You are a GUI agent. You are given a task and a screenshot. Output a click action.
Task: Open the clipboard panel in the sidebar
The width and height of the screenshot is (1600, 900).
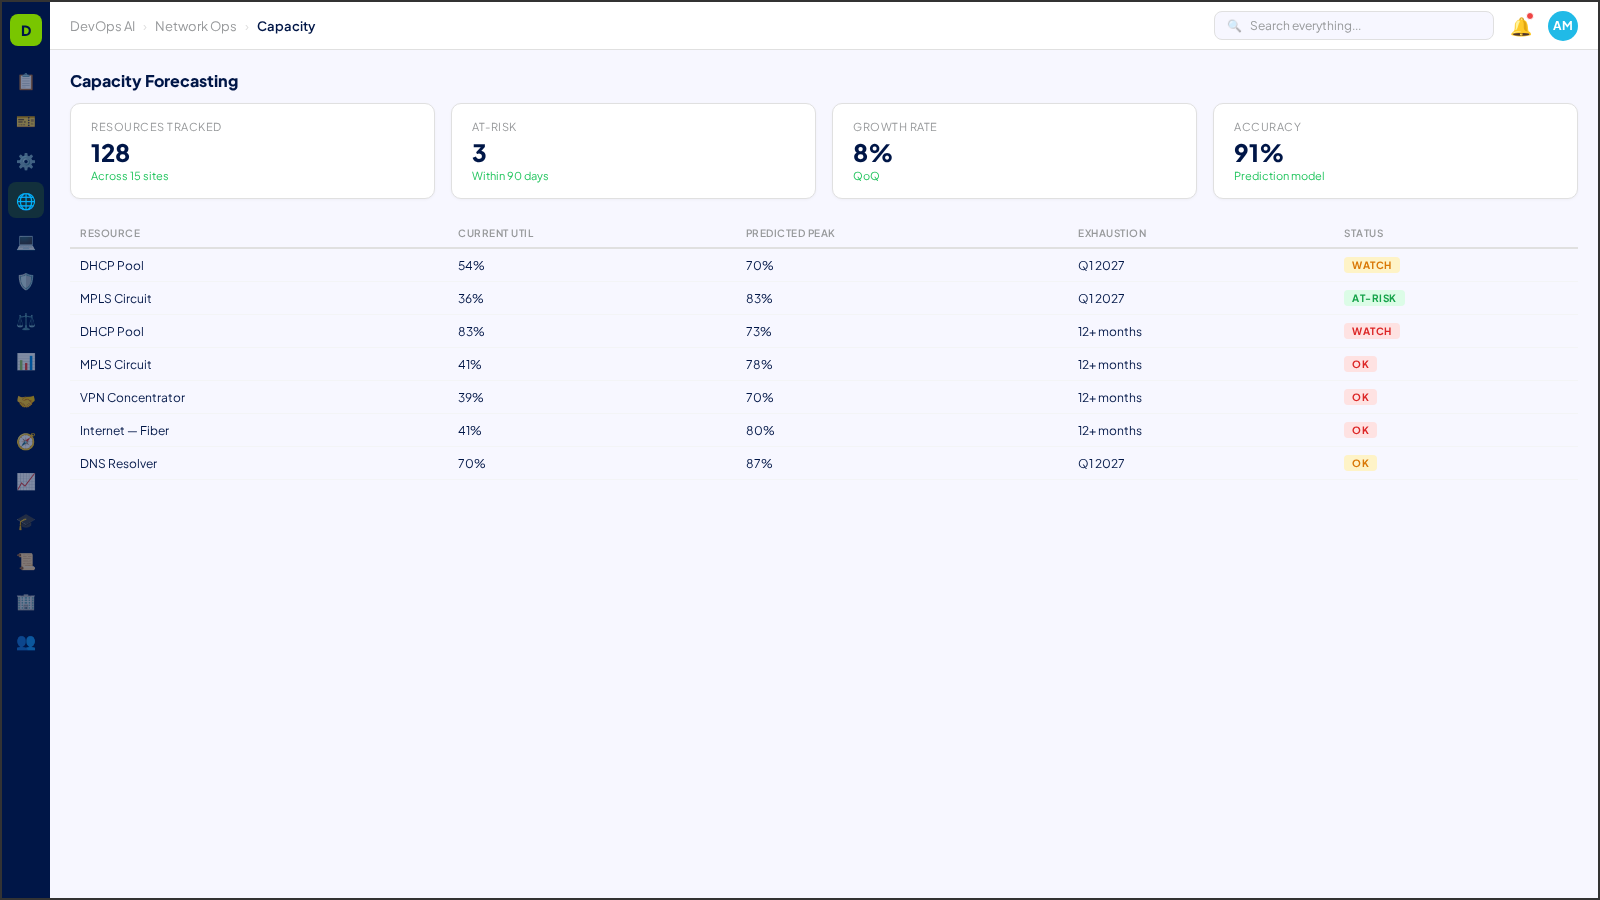point(26,82)
